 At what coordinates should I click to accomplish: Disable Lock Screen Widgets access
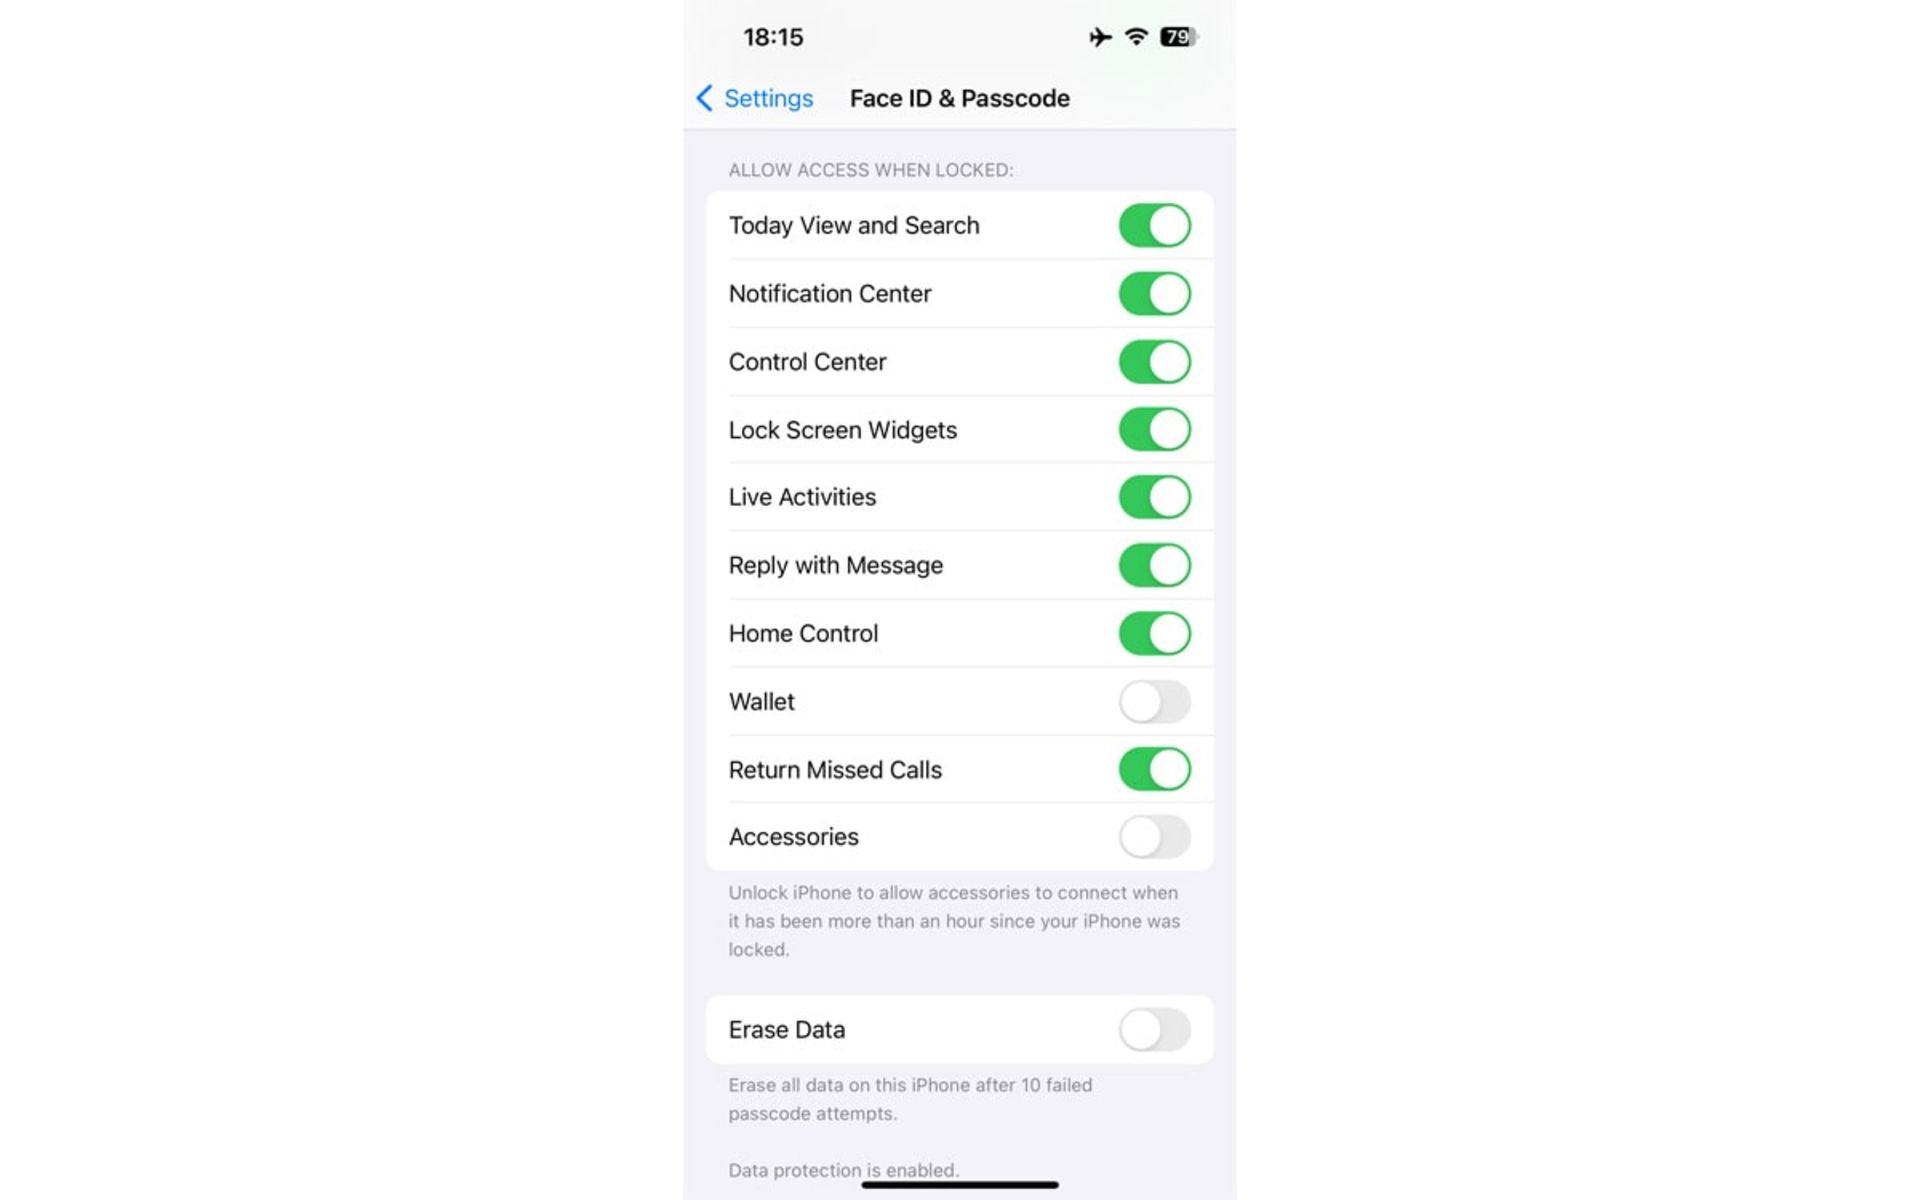click(1153, 429)
